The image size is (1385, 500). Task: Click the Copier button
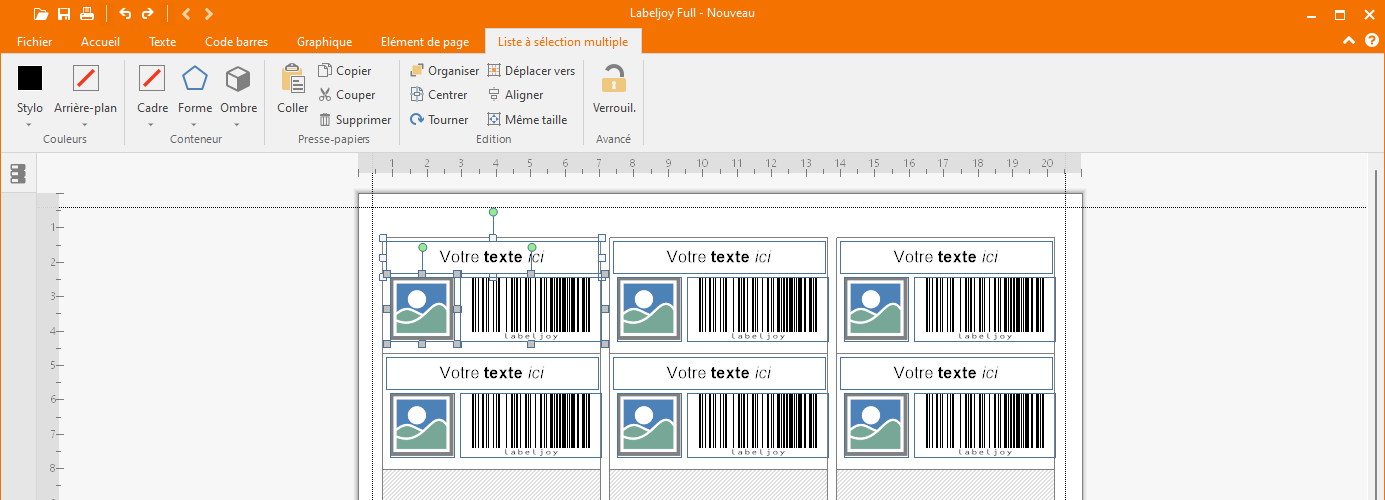click(x=345, y=71)
